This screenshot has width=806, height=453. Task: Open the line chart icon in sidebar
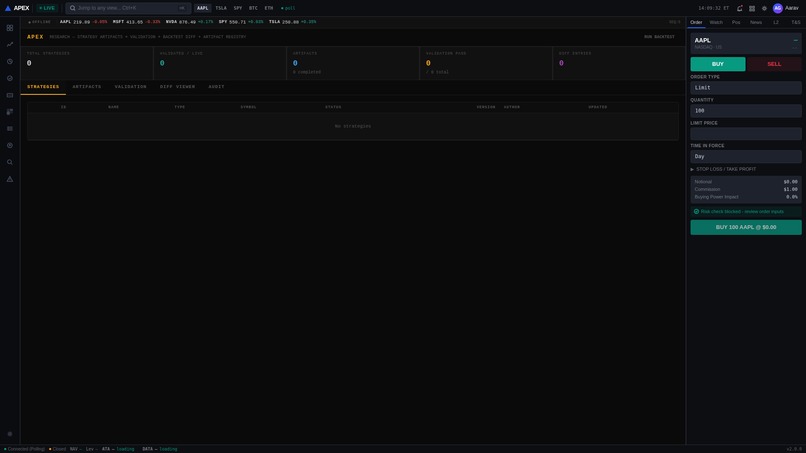tap(10, 45)
